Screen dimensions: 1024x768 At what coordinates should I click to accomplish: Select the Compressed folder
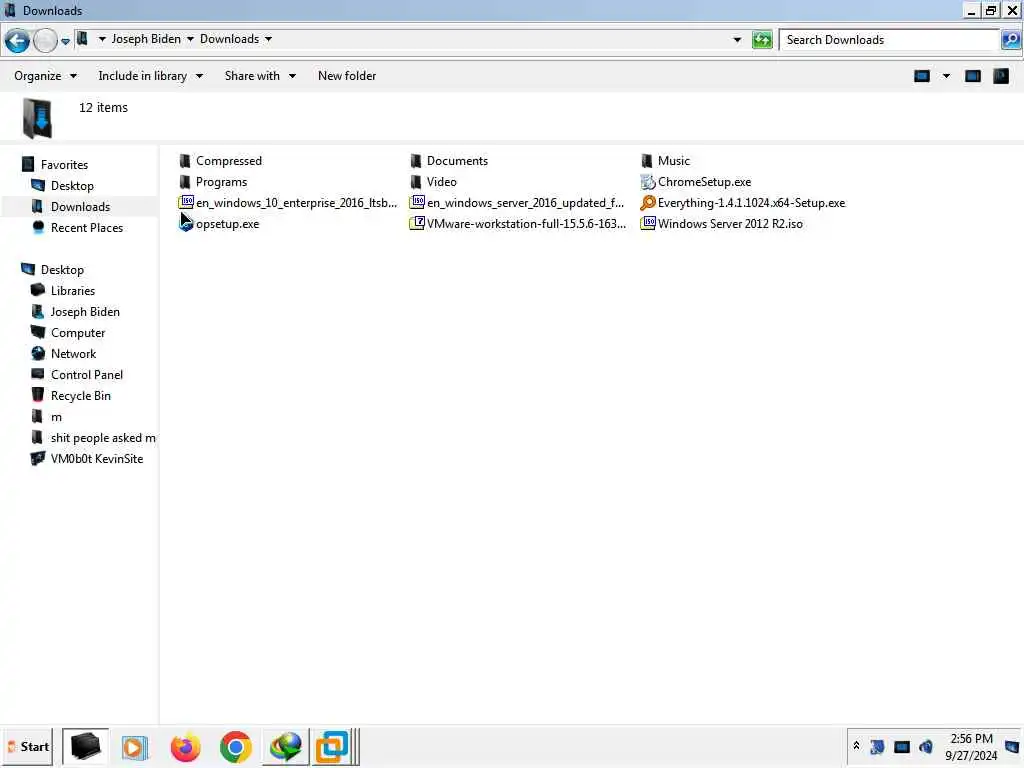click(x=220, y=161)
